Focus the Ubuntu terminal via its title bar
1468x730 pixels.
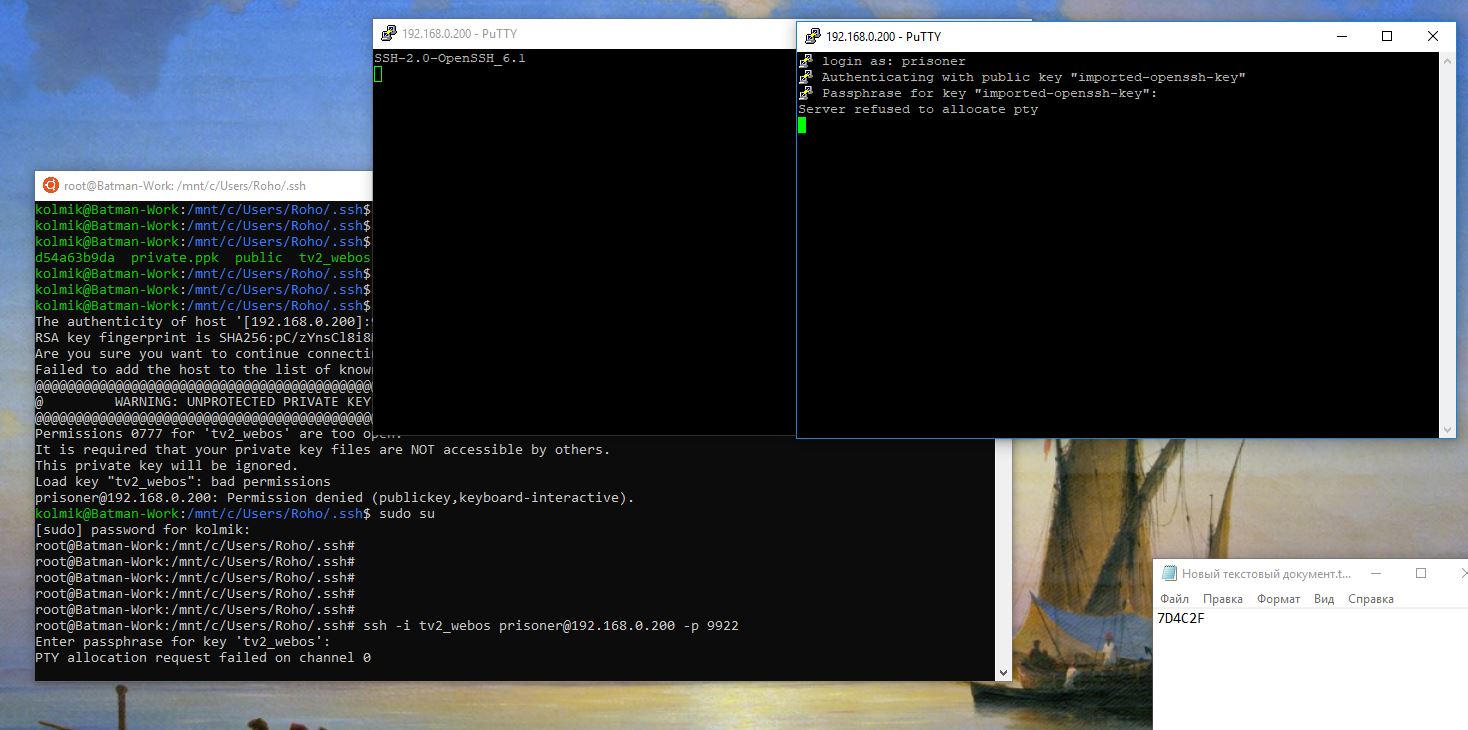200,185
